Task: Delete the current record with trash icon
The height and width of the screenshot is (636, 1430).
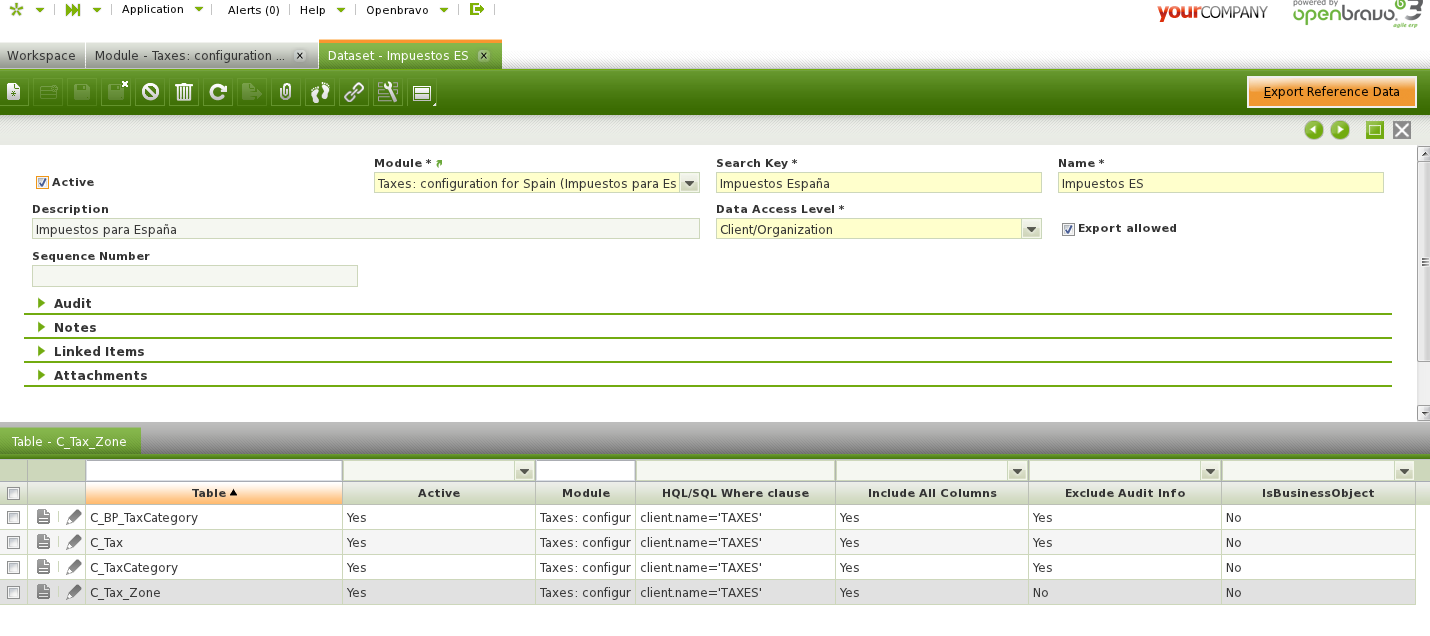Action: coord(184,93)
